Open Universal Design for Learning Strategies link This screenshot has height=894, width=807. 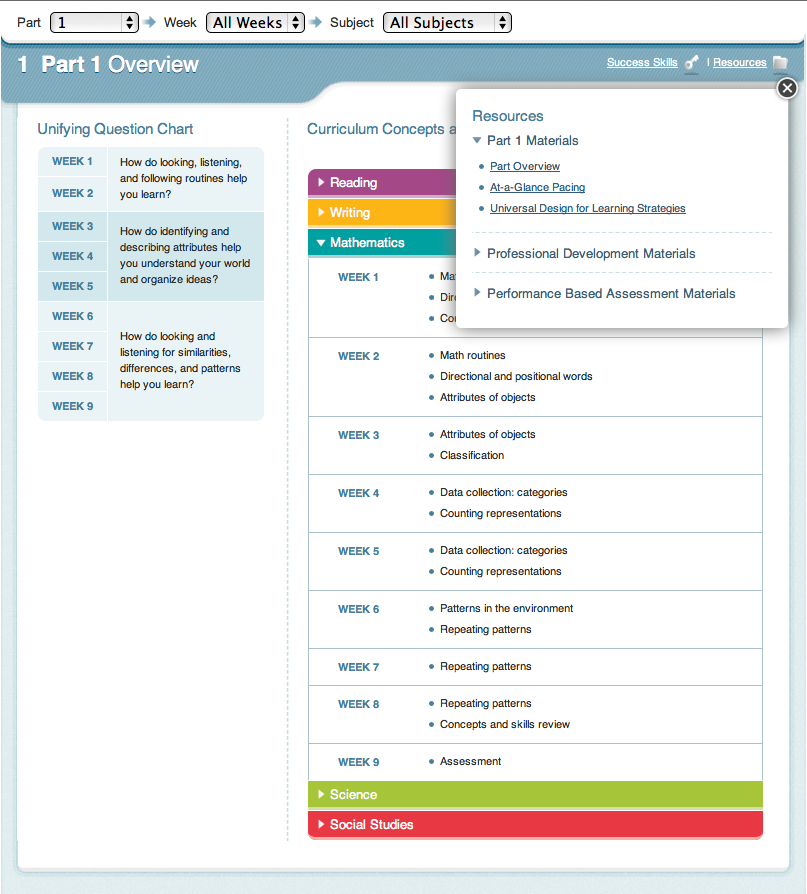pyautogui.click(x=587, y=208)
